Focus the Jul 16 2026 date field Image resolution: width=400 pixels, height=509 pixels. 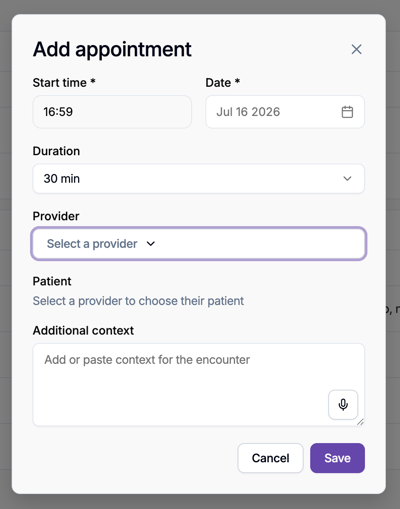coord(285,112)
